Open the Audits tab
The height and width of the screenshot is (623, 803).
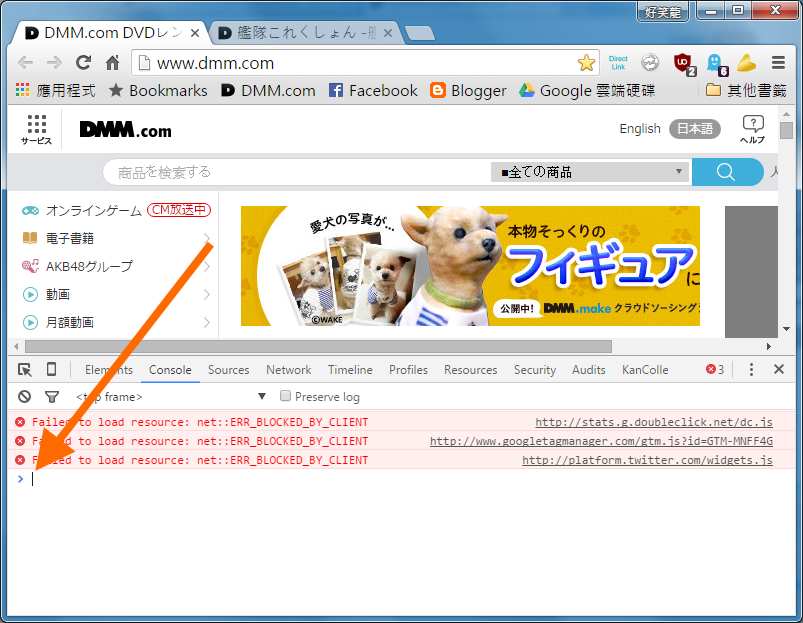coord(588,370)
